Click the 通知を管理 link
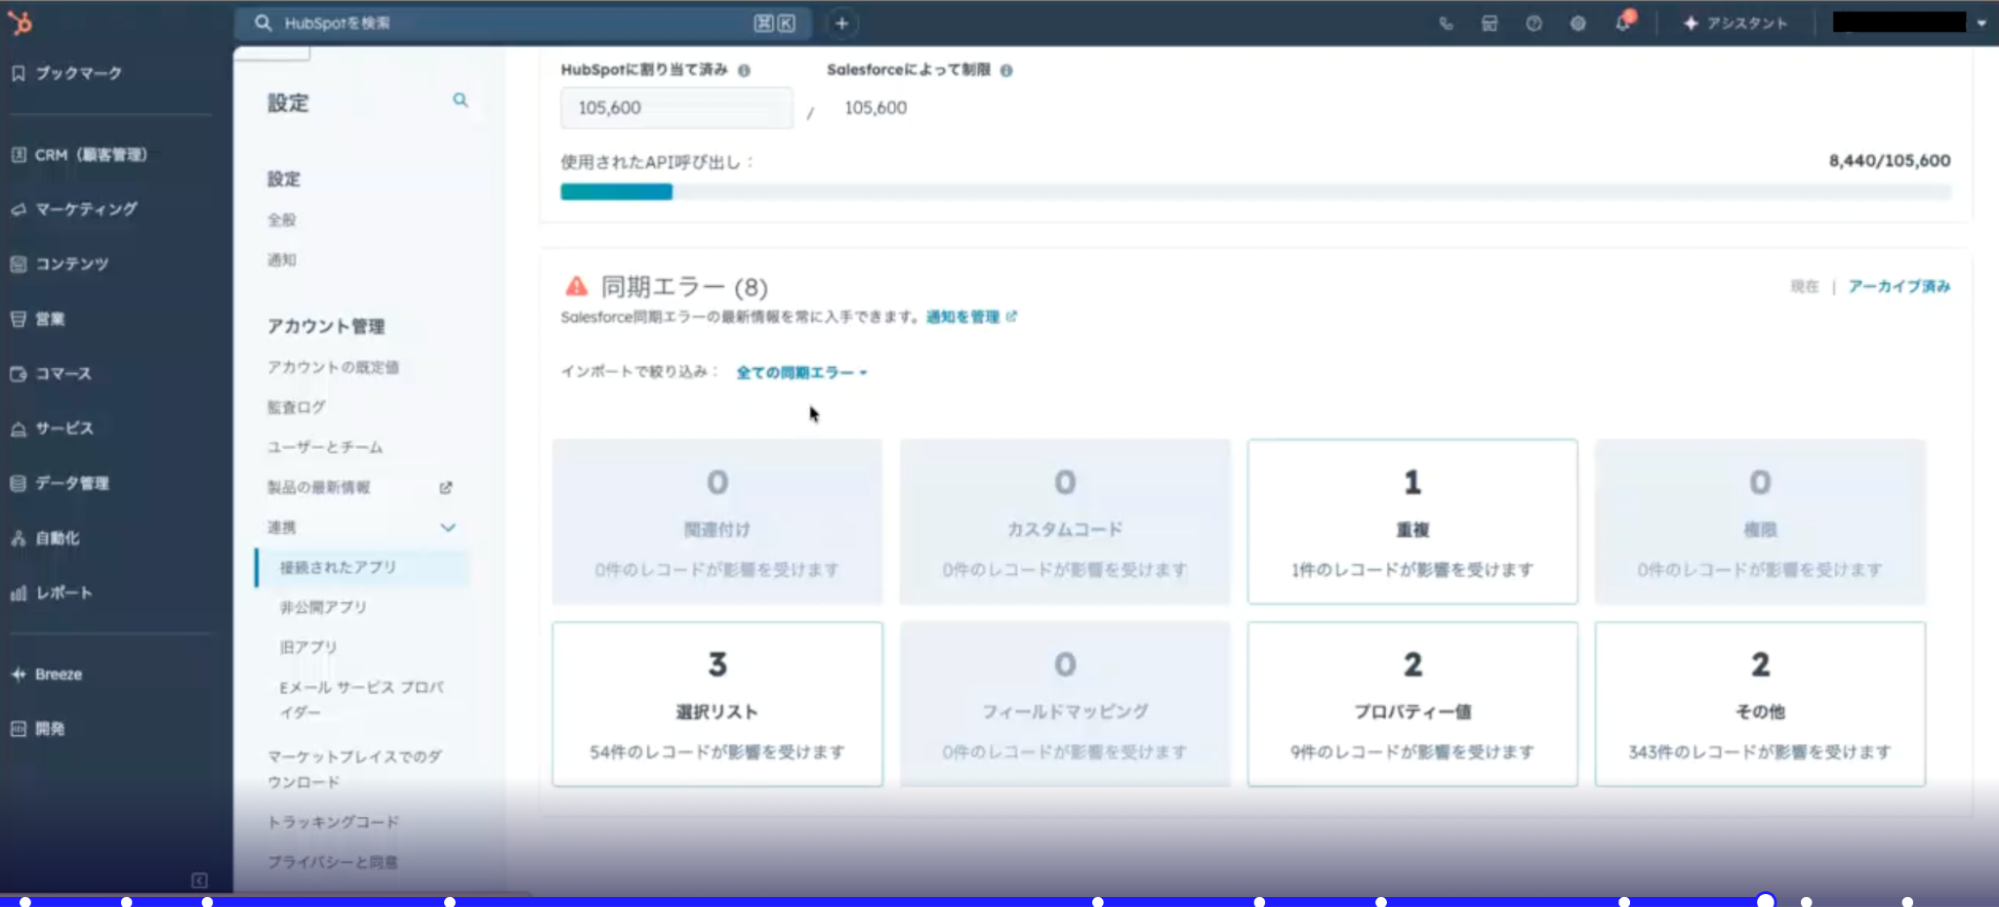 click(962, 317)
